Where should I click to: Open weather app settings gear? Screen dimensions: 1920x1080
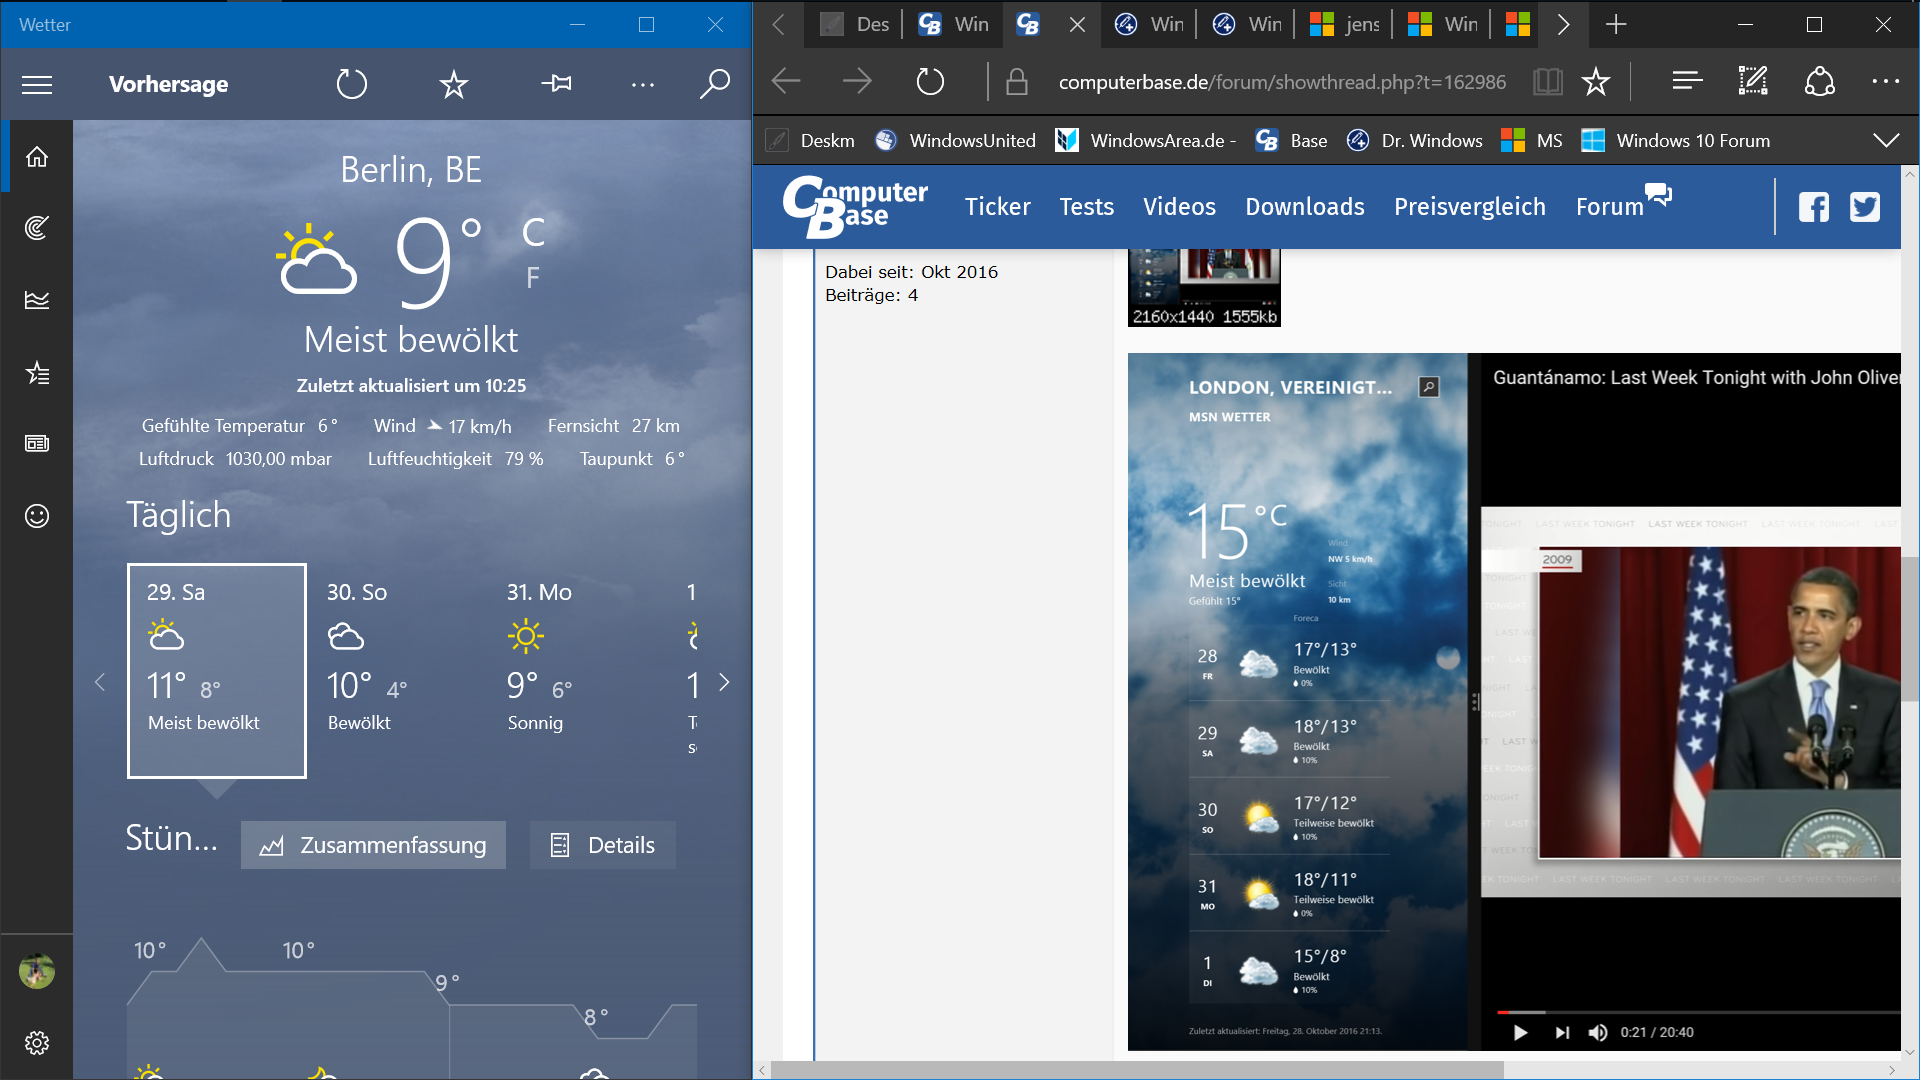click(37, 1043)
